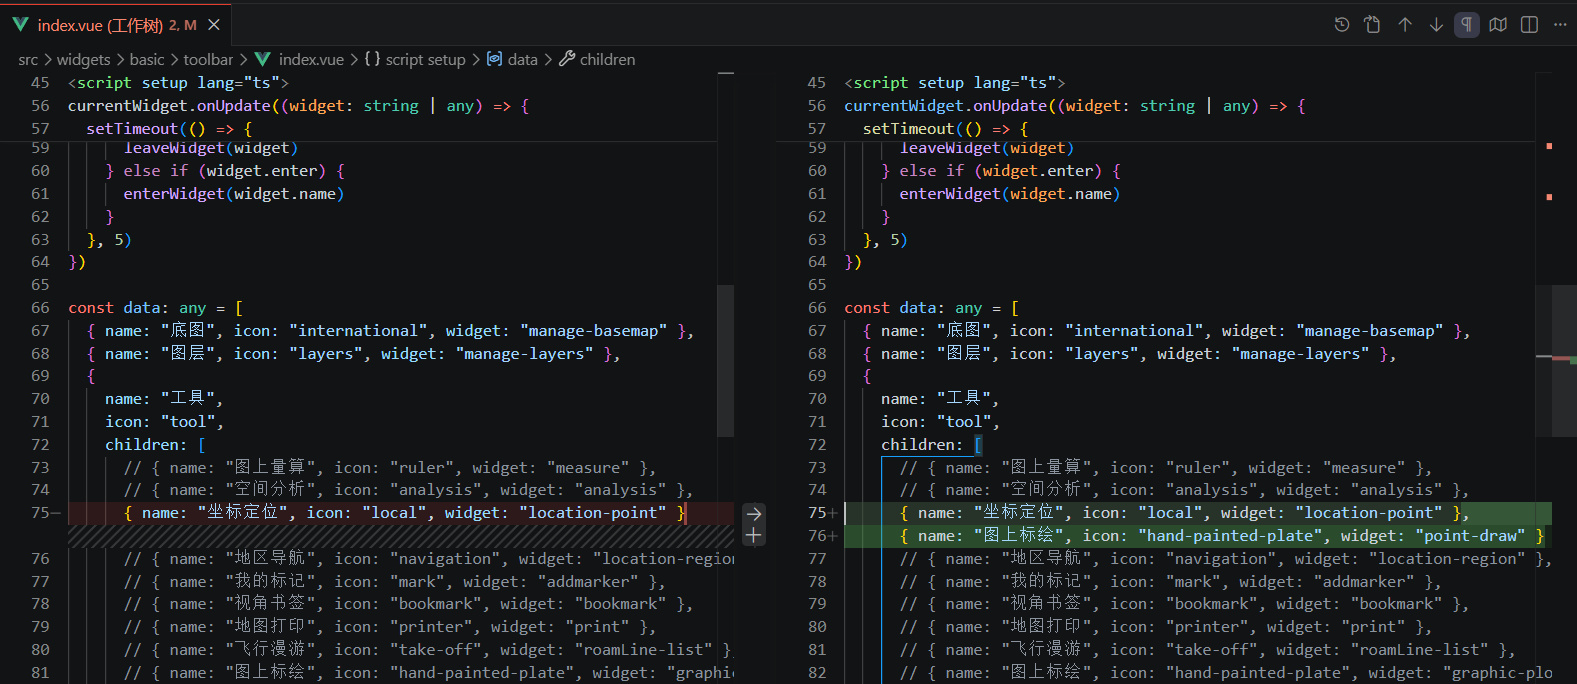Go to next change with down arrow
This screenshot has width=1577, height=684.
point(1436,25)
